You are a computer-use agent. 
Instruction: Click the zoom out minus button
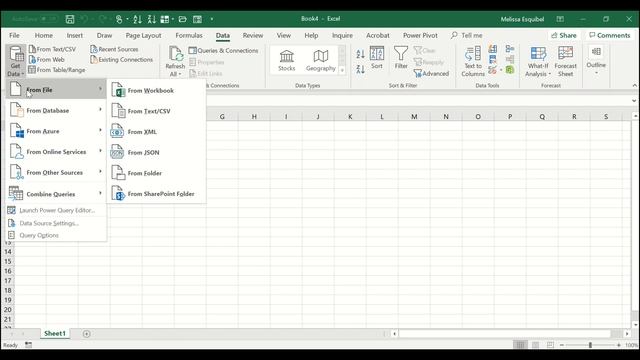pos(562,345)
